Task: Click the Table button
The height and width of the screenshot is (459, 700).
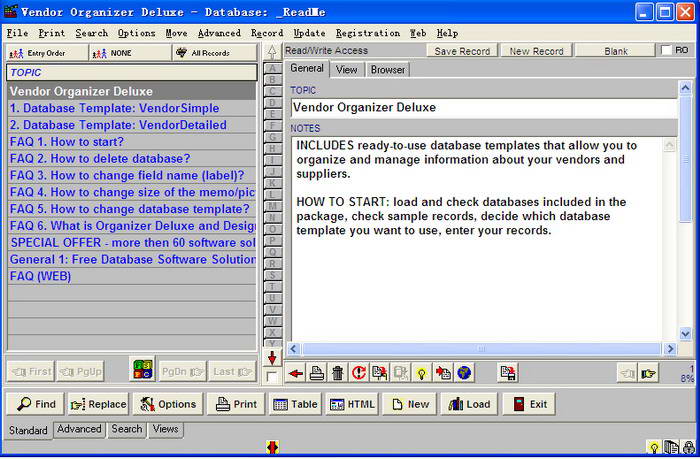Action: (x=295, y=404)
